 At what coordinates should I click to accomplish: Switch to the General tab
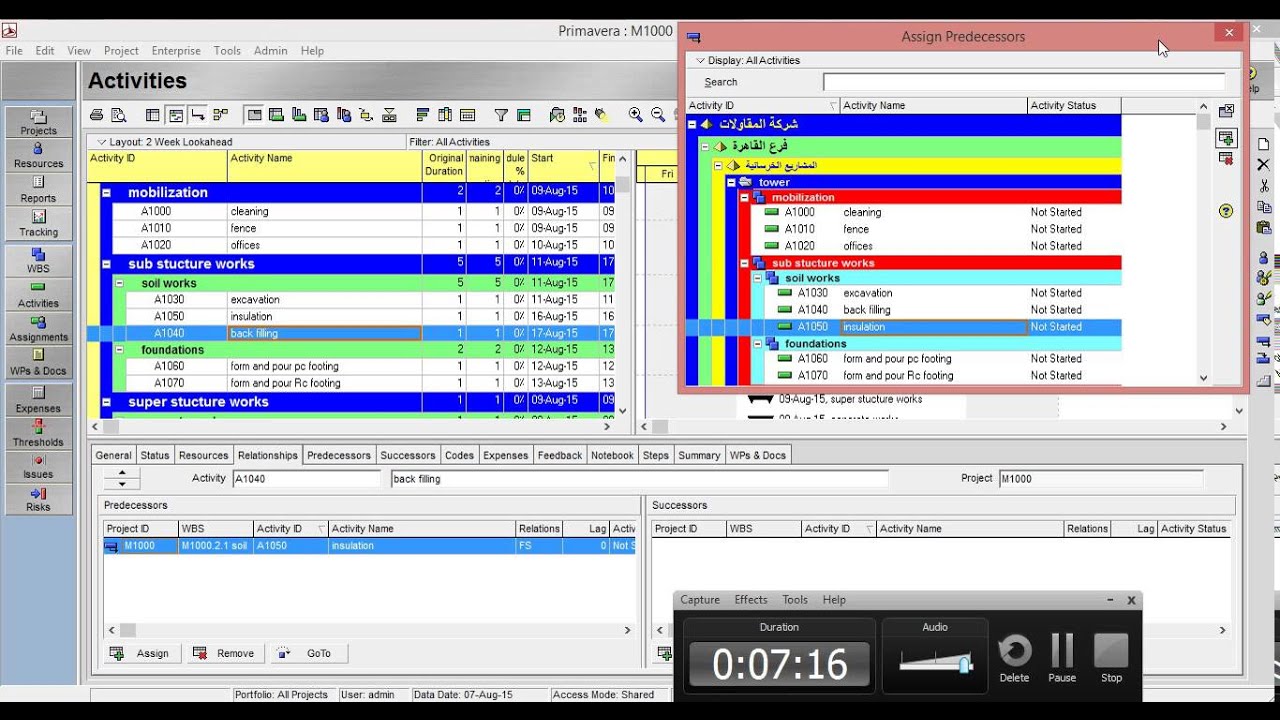click(113, 455)
